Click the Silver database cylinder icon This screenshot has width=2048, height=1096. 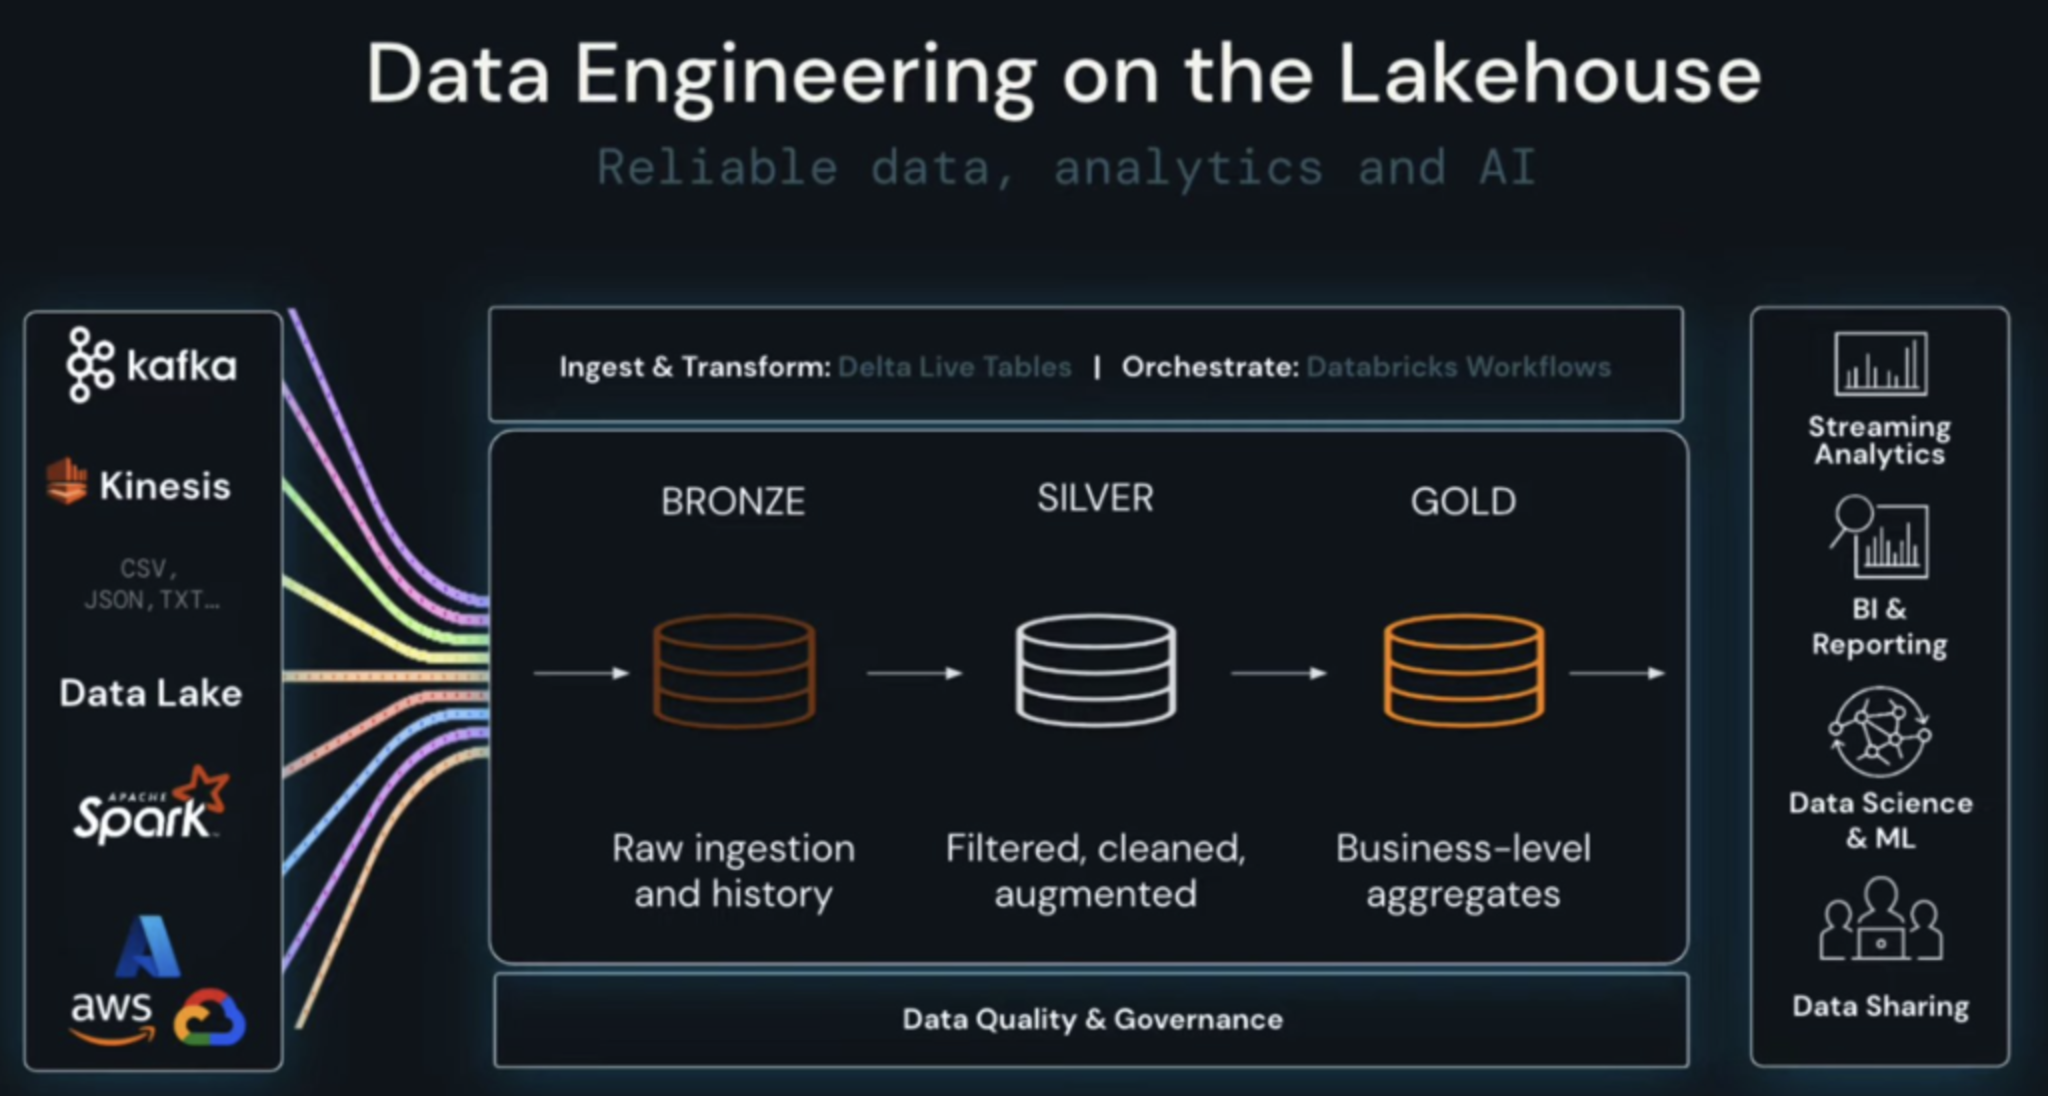click(1095, 670)
